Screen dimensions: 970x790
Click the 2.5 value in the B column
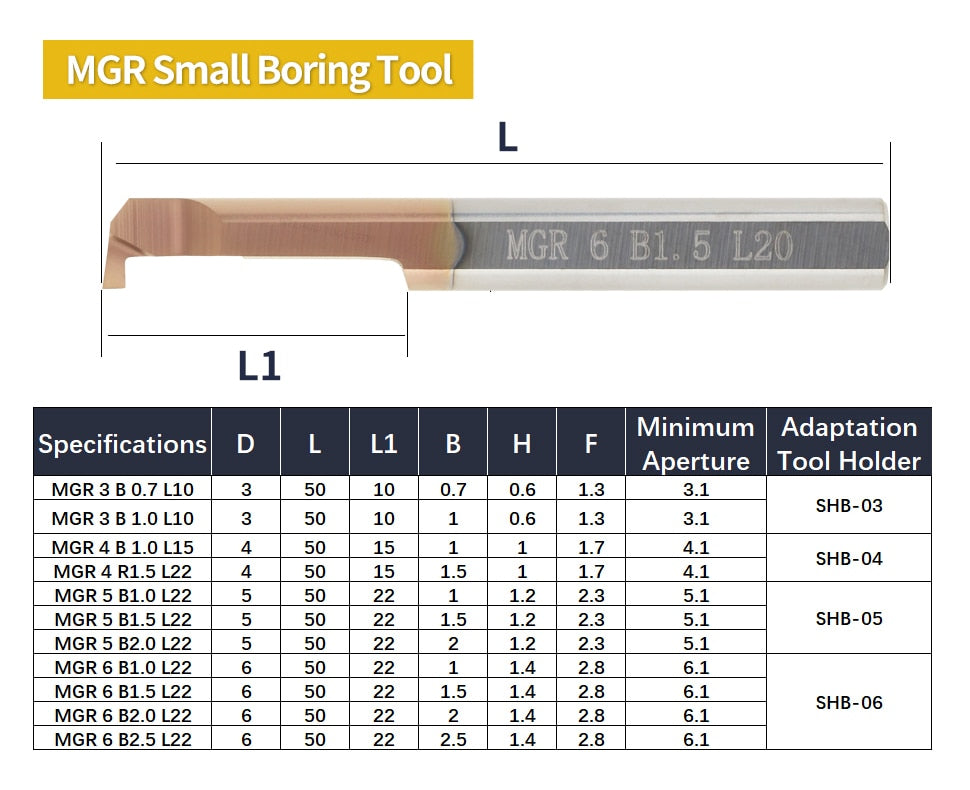pyautogui.click(x=452, y=739)
